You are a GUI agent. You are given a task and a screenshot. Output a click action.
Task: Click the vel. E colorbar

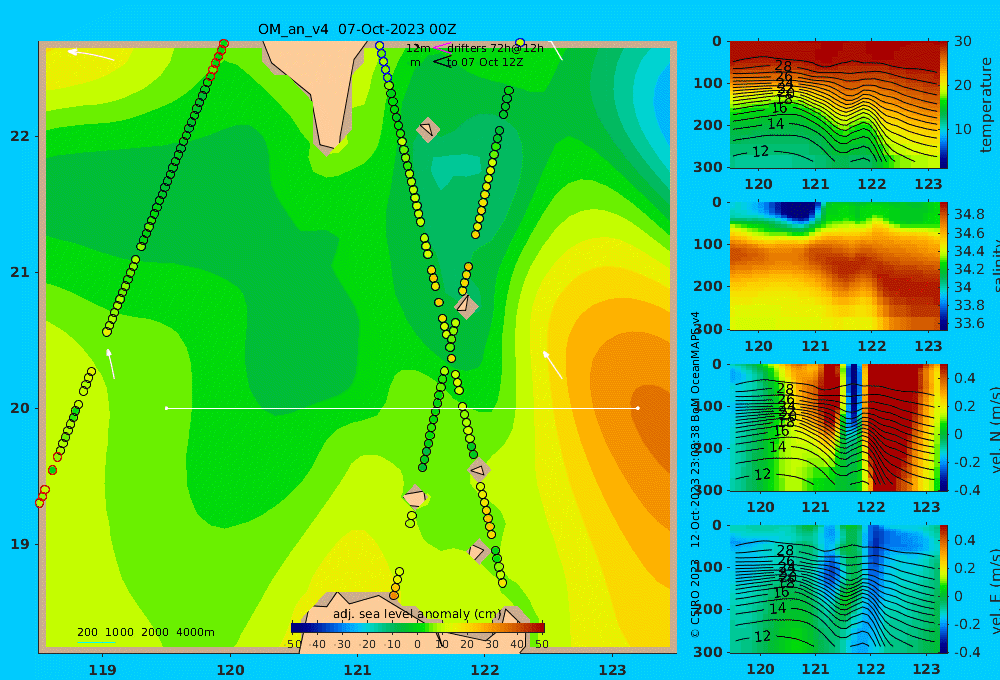point(944,589)
